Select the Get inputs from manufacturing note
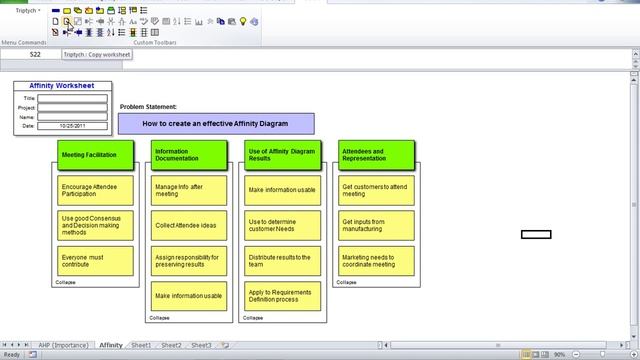Screen dimensions: 640x360 tap(376, 225)
